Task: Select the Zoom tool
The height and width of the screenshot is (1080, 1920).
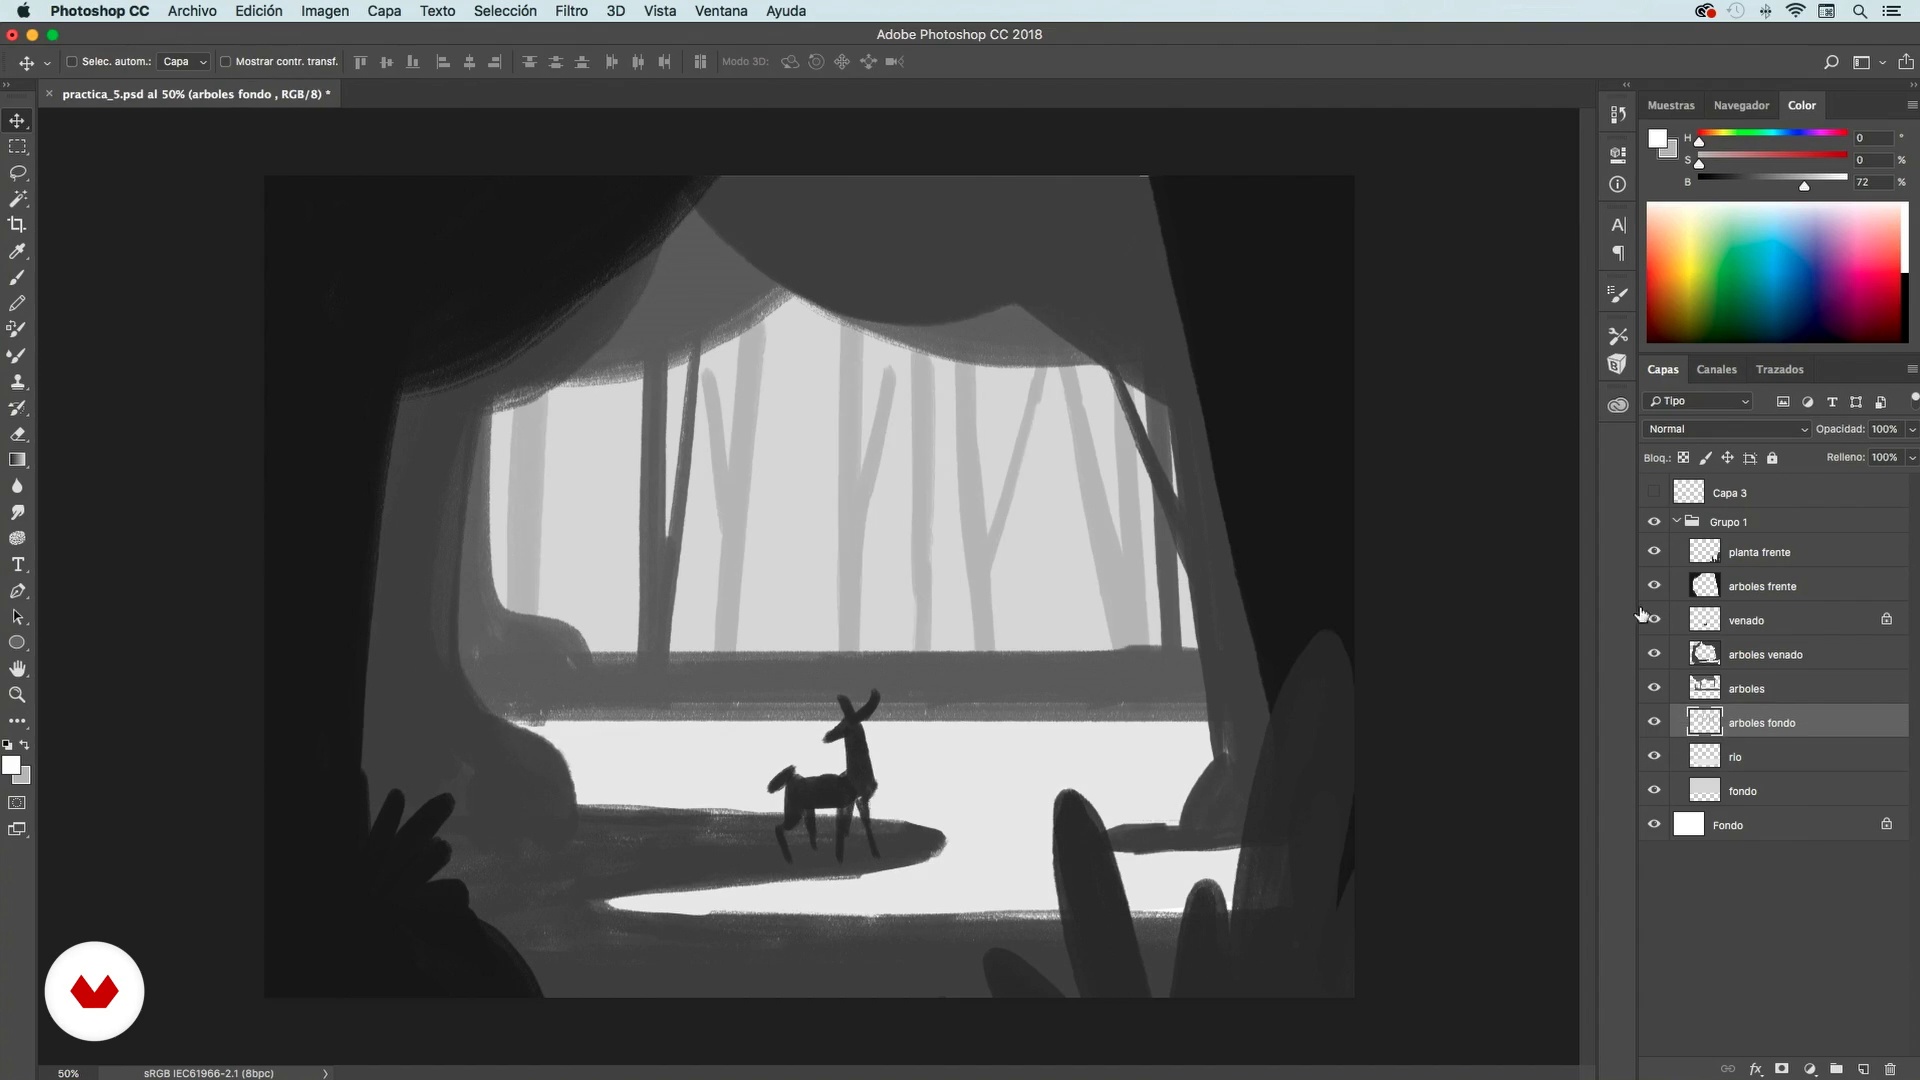Action: coord(17,695)
